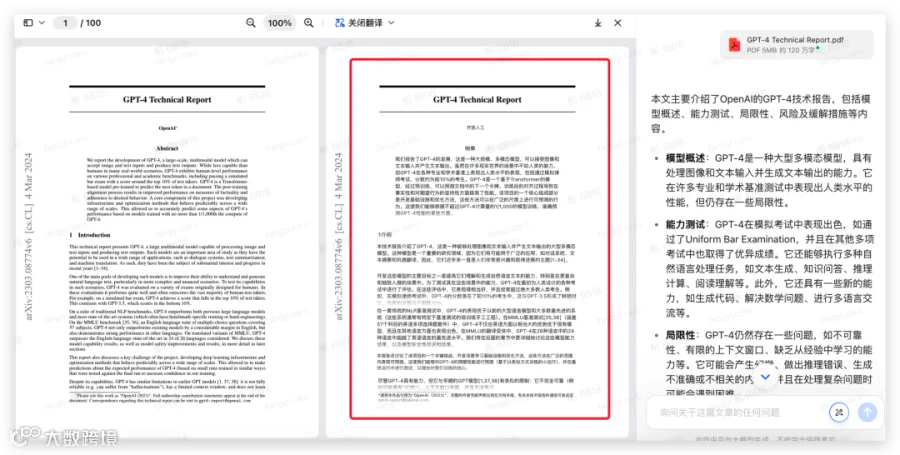Click the '/ 100' total pages text
Viewport: 900px width, 455px height.
pyautogui.click(x=91, y=23)
